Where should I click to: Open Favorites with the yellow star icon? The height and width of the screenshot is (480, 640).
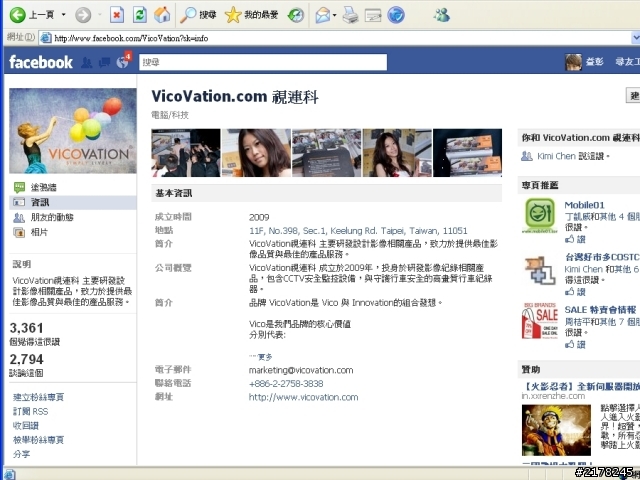click(x=251, y=15)
